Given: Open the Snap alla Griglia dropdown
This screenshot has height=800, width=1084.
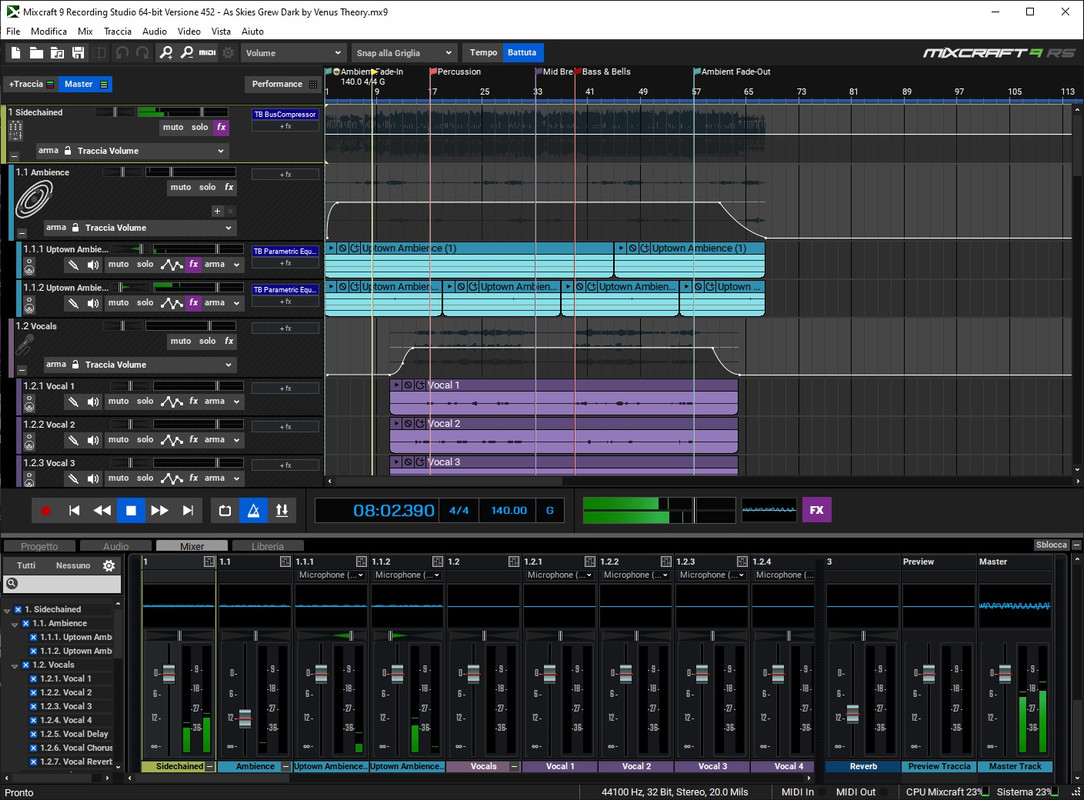Looking at the screenshot, I should click(404, 53).
